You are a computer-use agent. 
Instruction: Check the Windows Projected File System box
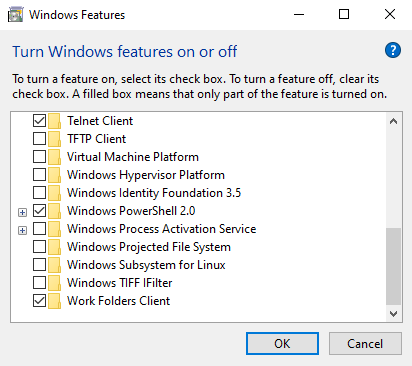coord(39,247)
